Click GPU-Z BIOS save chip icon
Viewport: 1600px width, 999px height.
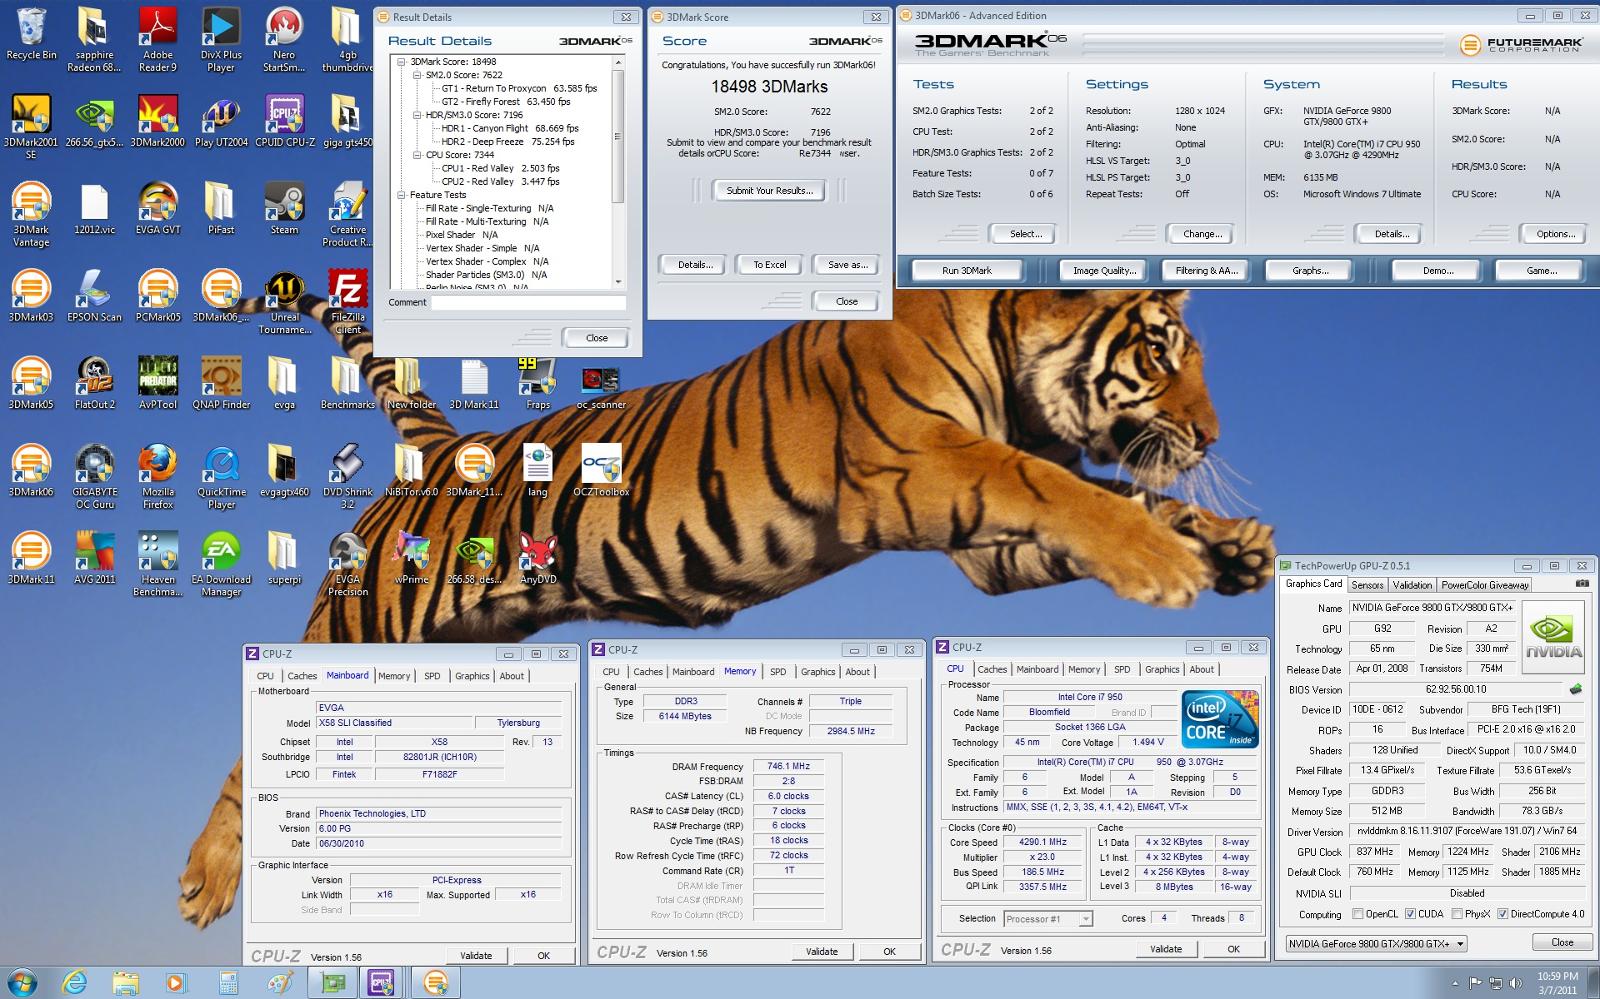tap(1576, 689)
